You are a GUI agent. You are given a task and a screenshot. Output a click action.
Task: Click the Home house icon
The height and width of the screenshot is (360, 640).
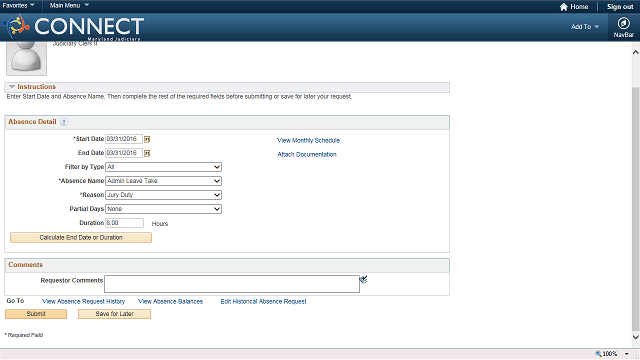click(564, 7)
